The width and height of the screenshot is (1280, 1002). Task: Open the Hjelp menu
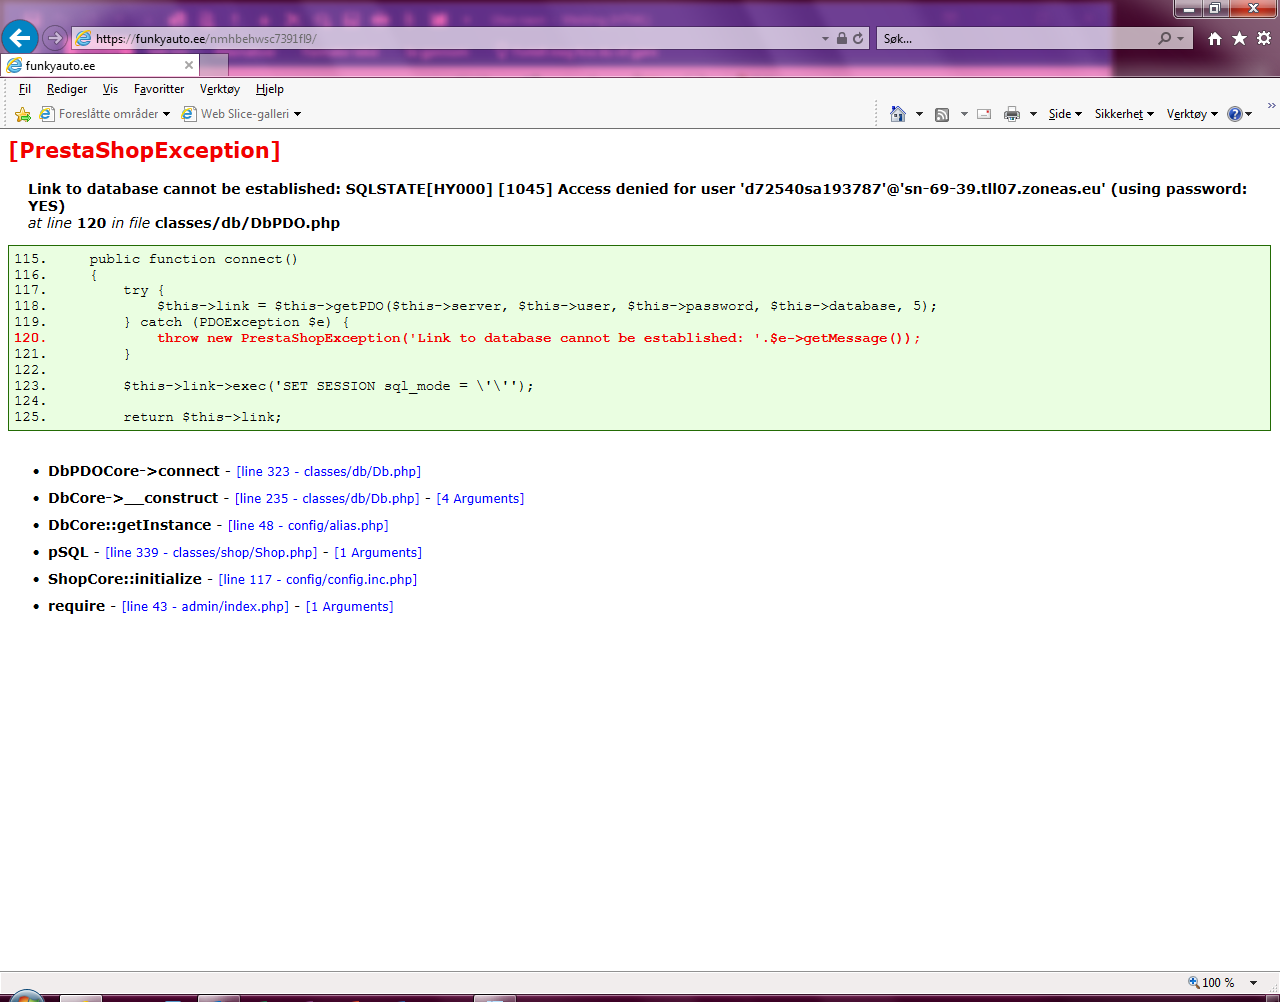[x=270, y=89]
